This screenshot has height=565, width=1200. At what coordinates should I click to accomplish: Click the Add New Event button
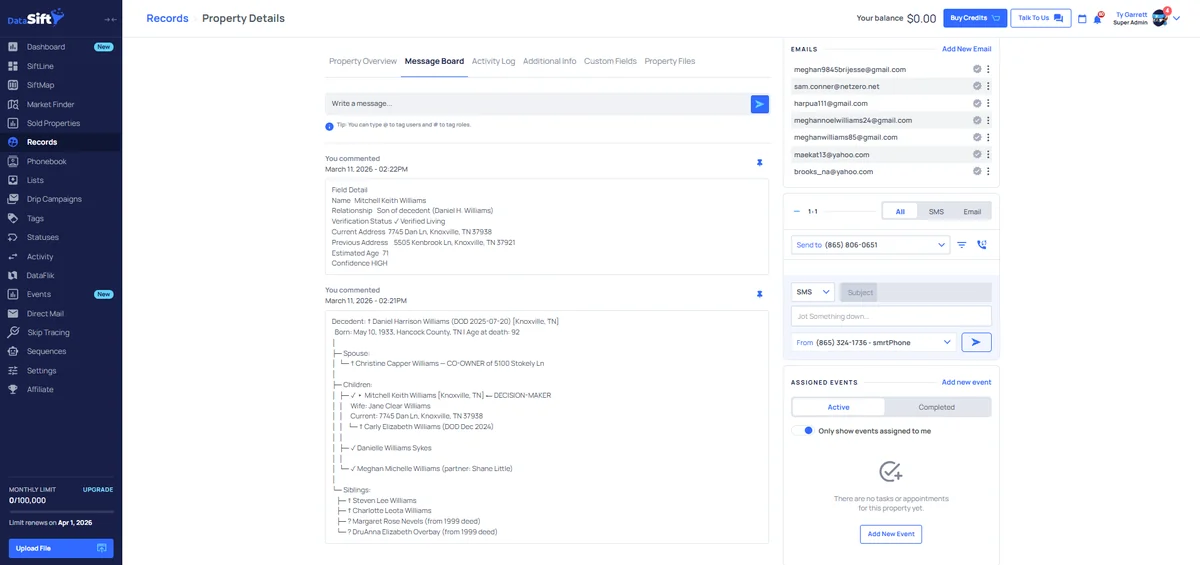pos(891,534)
